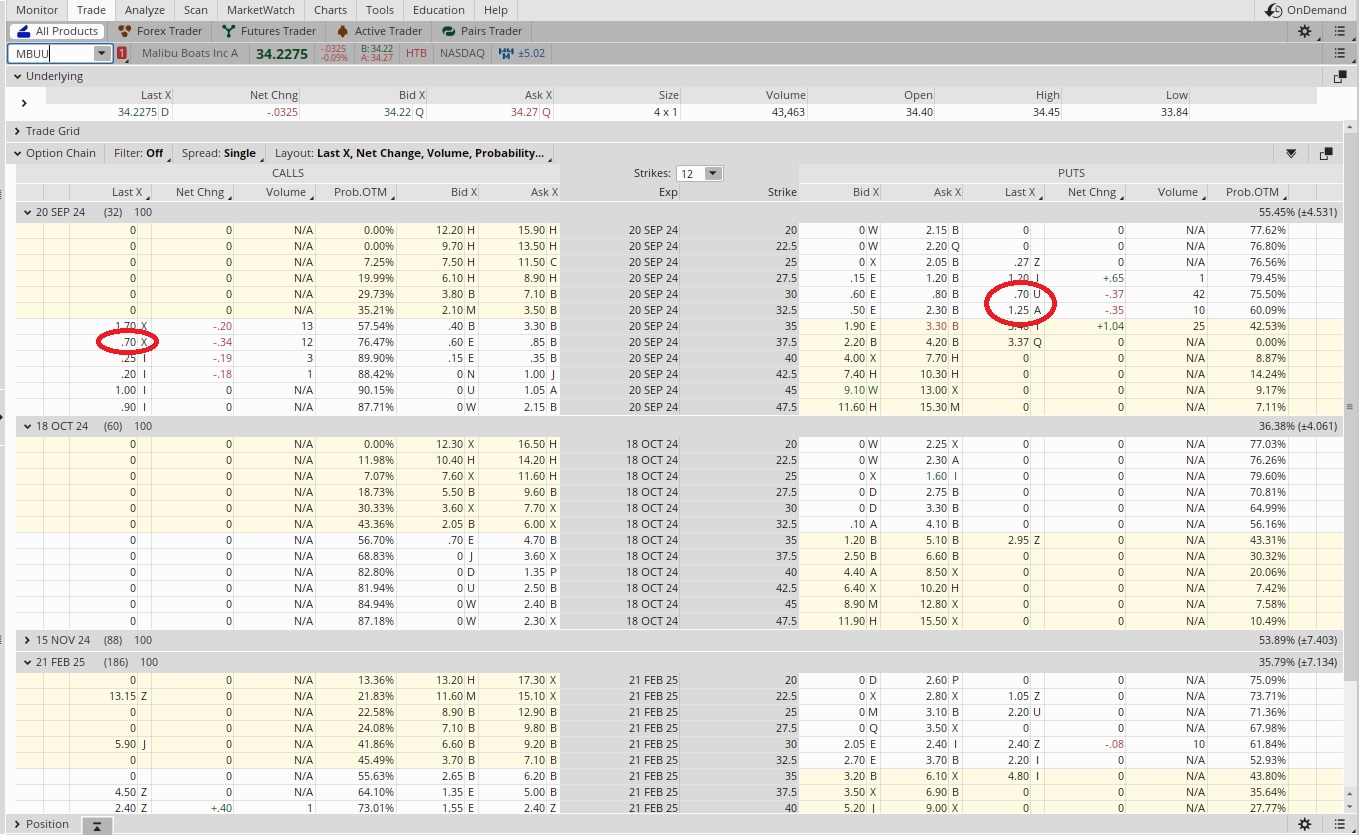Image resolution: width=1359 pixels, height=835 pixels.
Task: Click the MMM expected move ±5.02 indicator
Action: (521, 53)
